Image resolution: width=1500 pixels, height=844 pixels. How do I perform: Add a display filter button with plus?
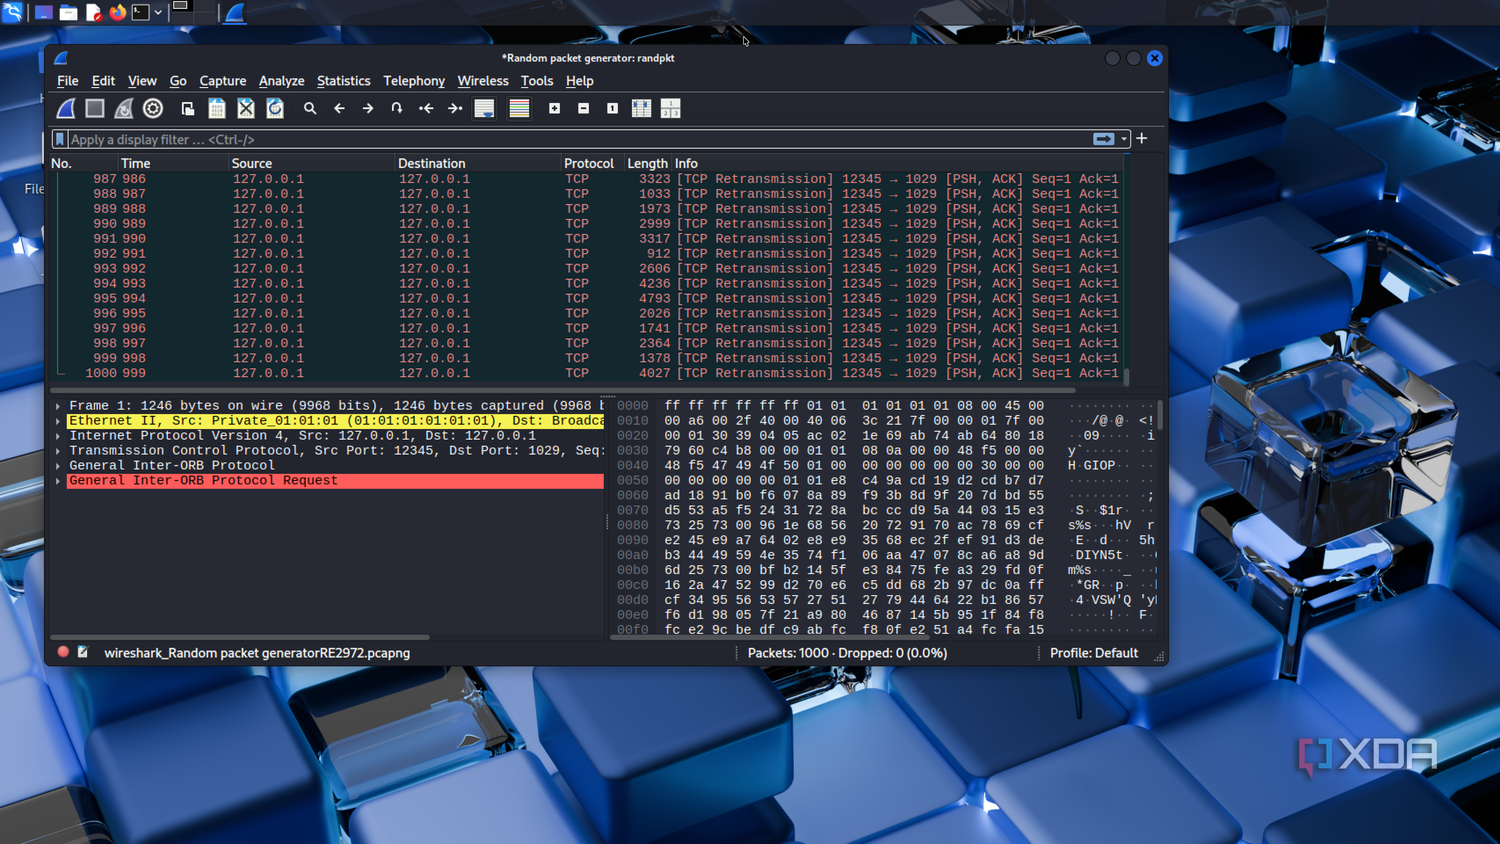(1142, 138)
